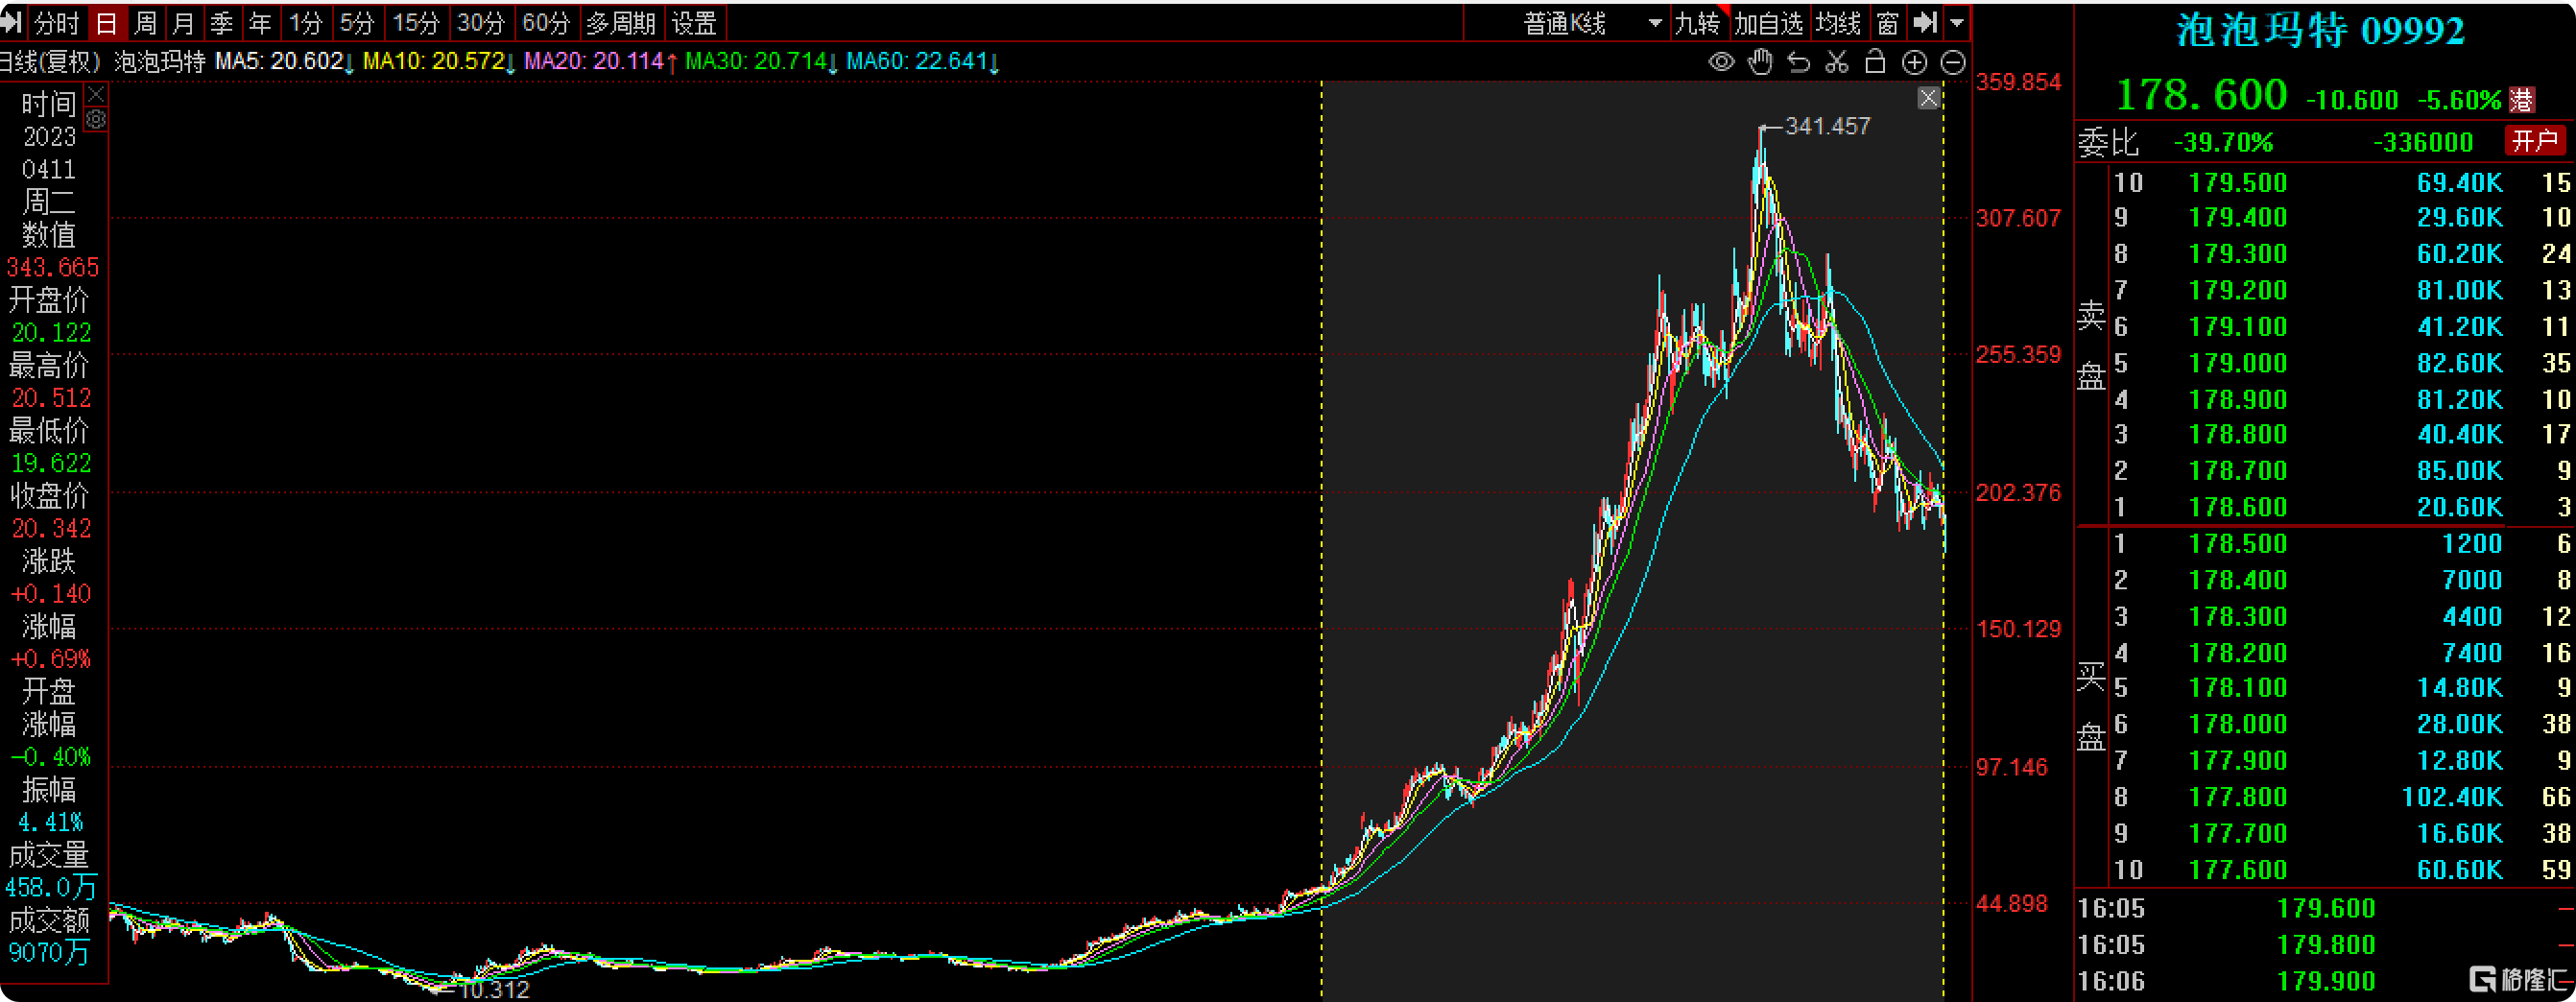Select buy level 6 price 178.000
The width and height of the screenshot is (2576, 1002).
pos(2238,724)
